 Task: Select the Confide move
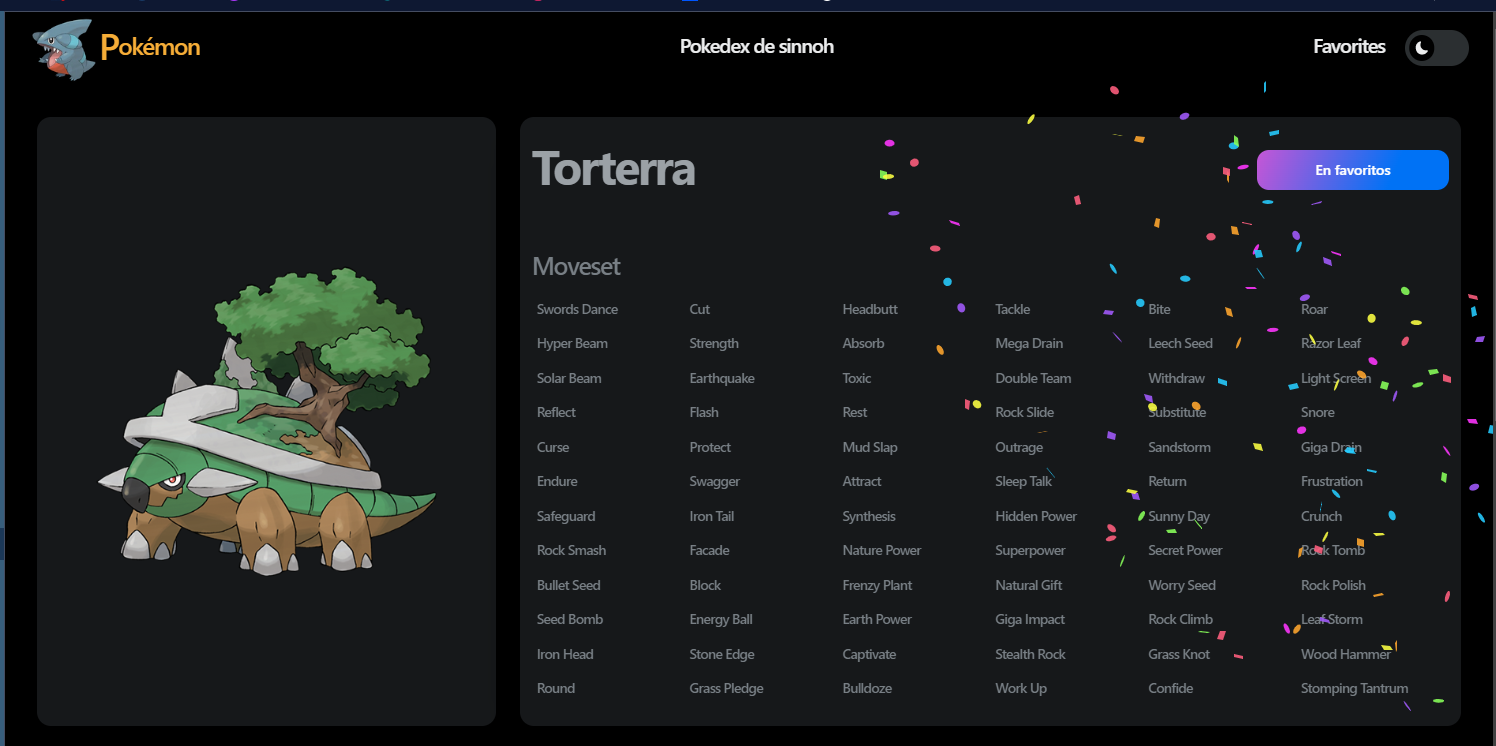tap(1171, 688)
